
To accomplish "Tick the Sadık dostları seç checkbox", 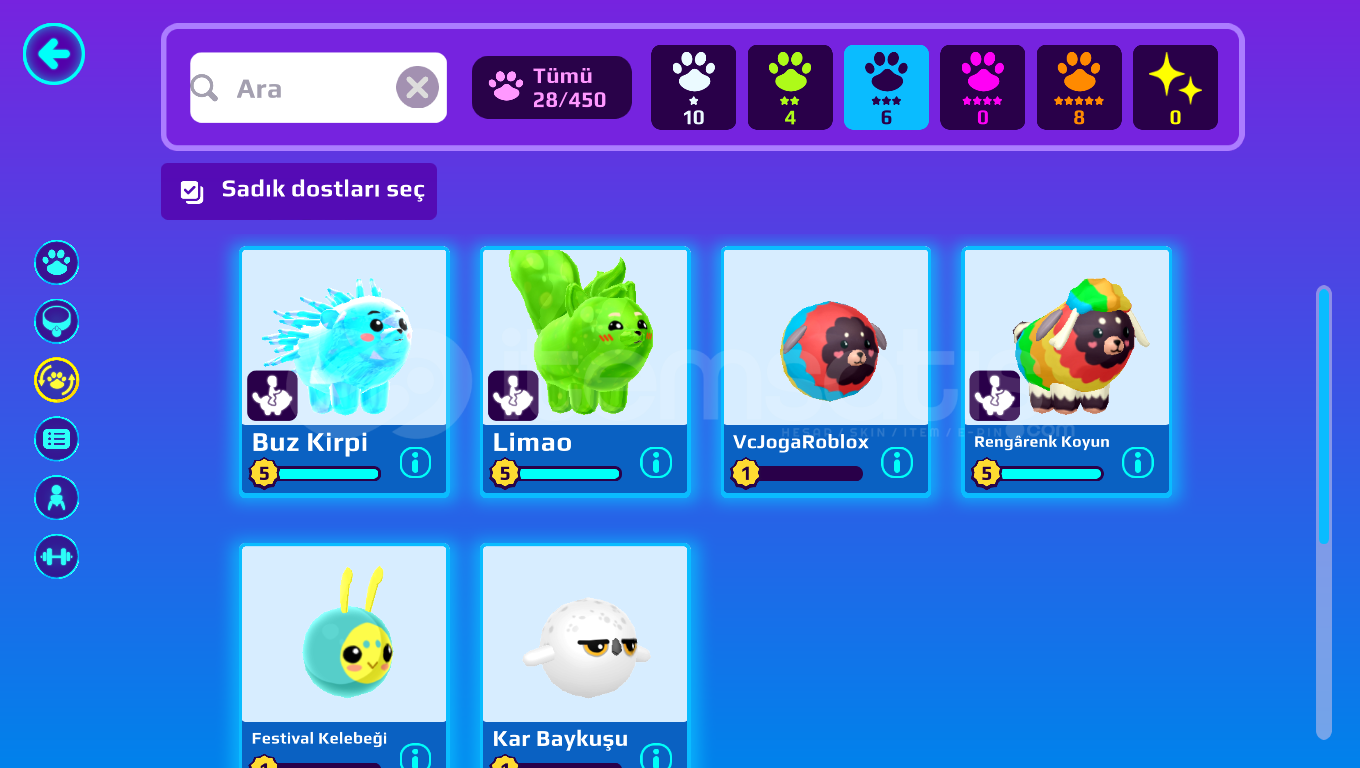I will click(192, 191).
